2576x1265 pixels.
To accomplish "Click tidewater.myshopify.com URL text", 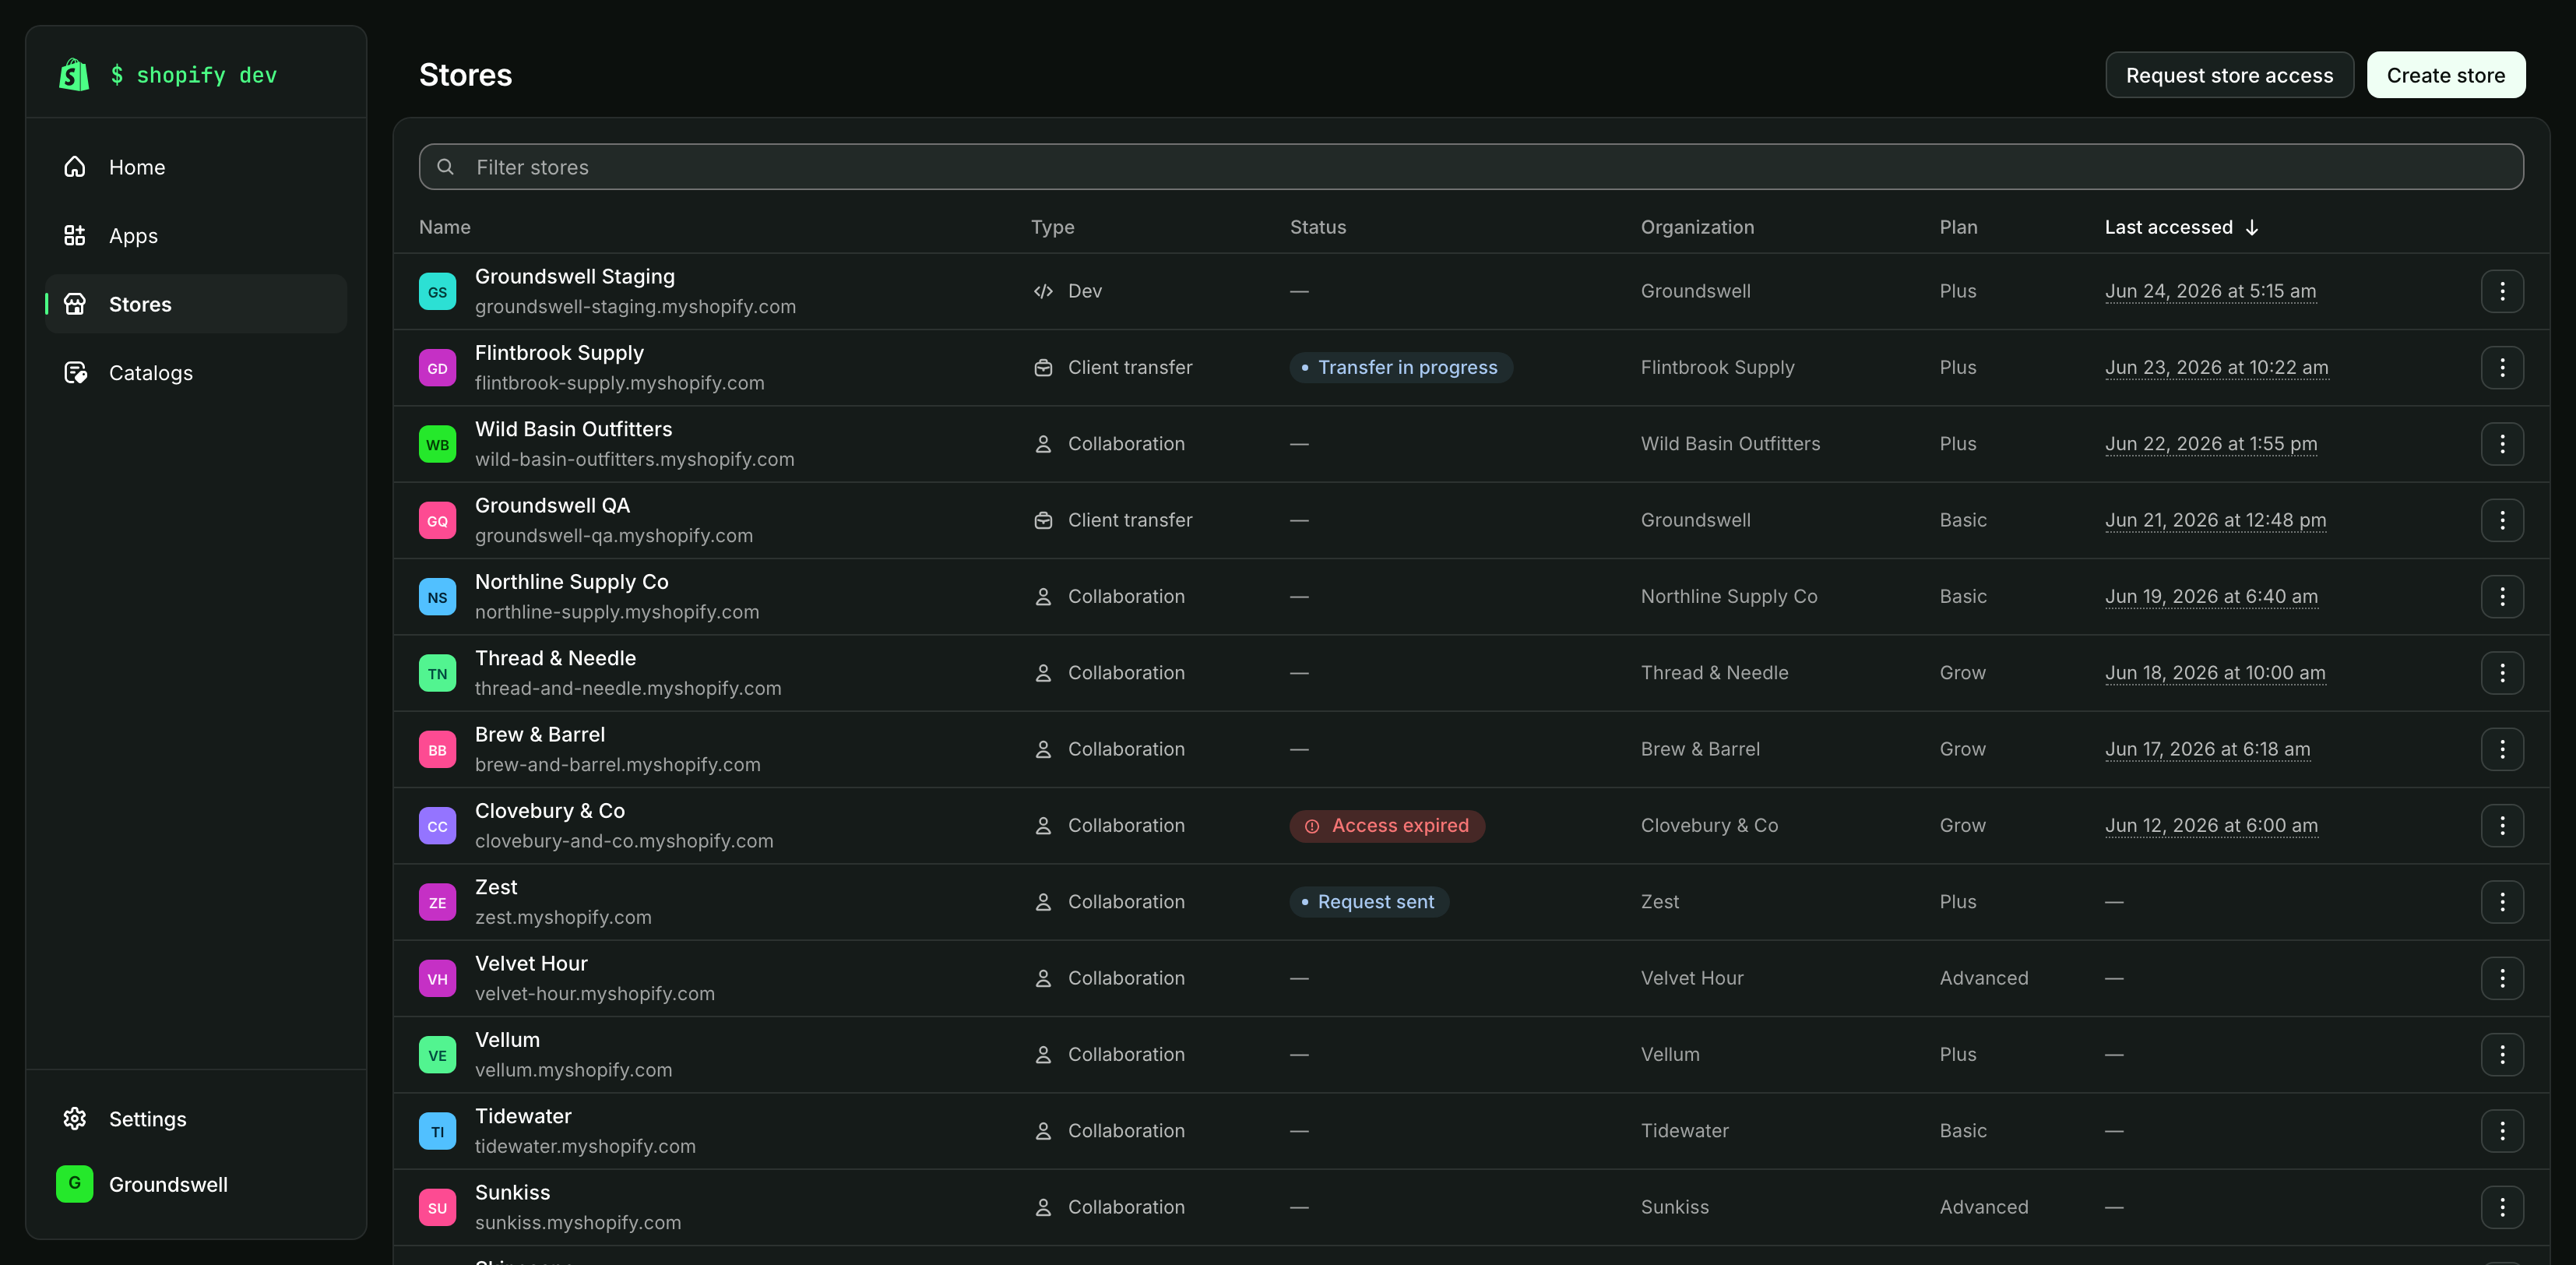I will coord(585,1147).
